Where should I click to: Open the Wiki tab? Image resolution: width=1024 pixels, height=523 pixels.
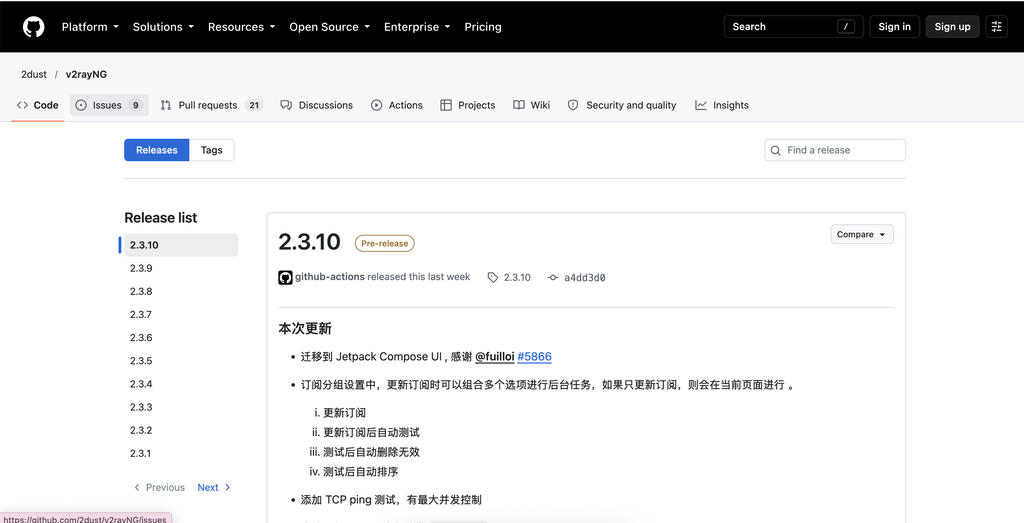pos(532,105)
